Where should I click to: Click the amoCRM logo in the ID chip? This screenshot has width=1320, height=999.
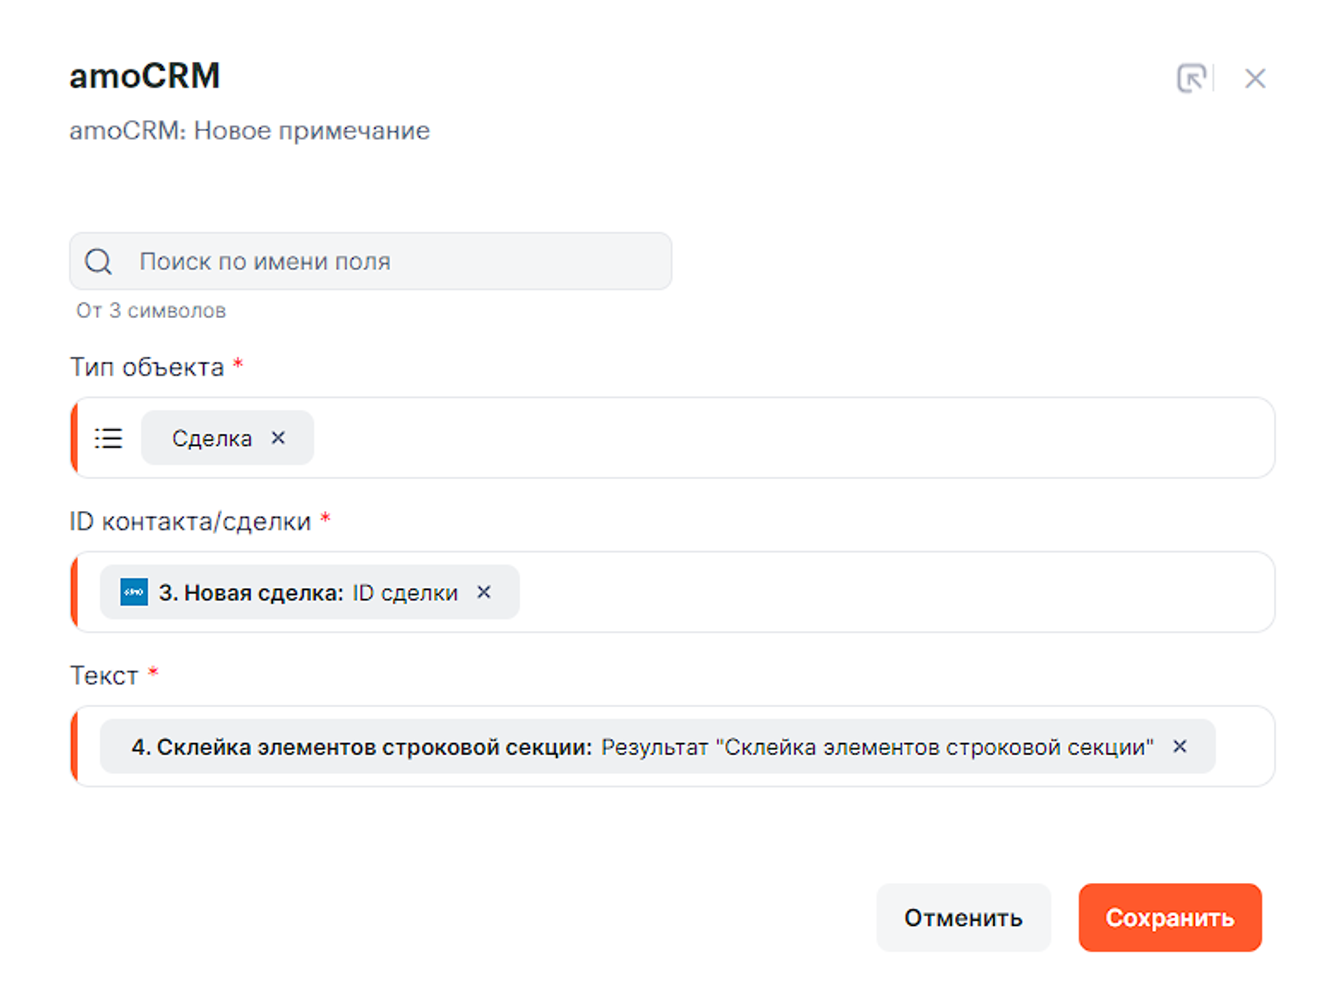(x=134, y=592)
